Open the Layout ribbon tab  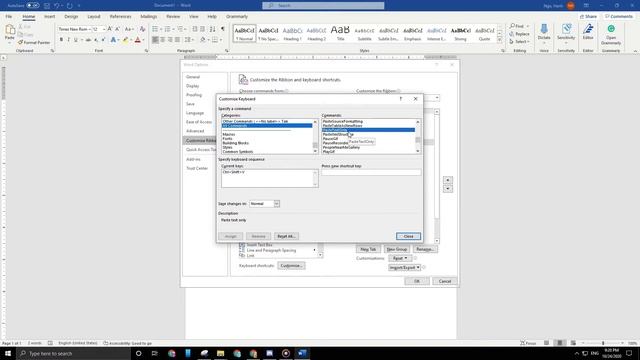coord(93,17)
